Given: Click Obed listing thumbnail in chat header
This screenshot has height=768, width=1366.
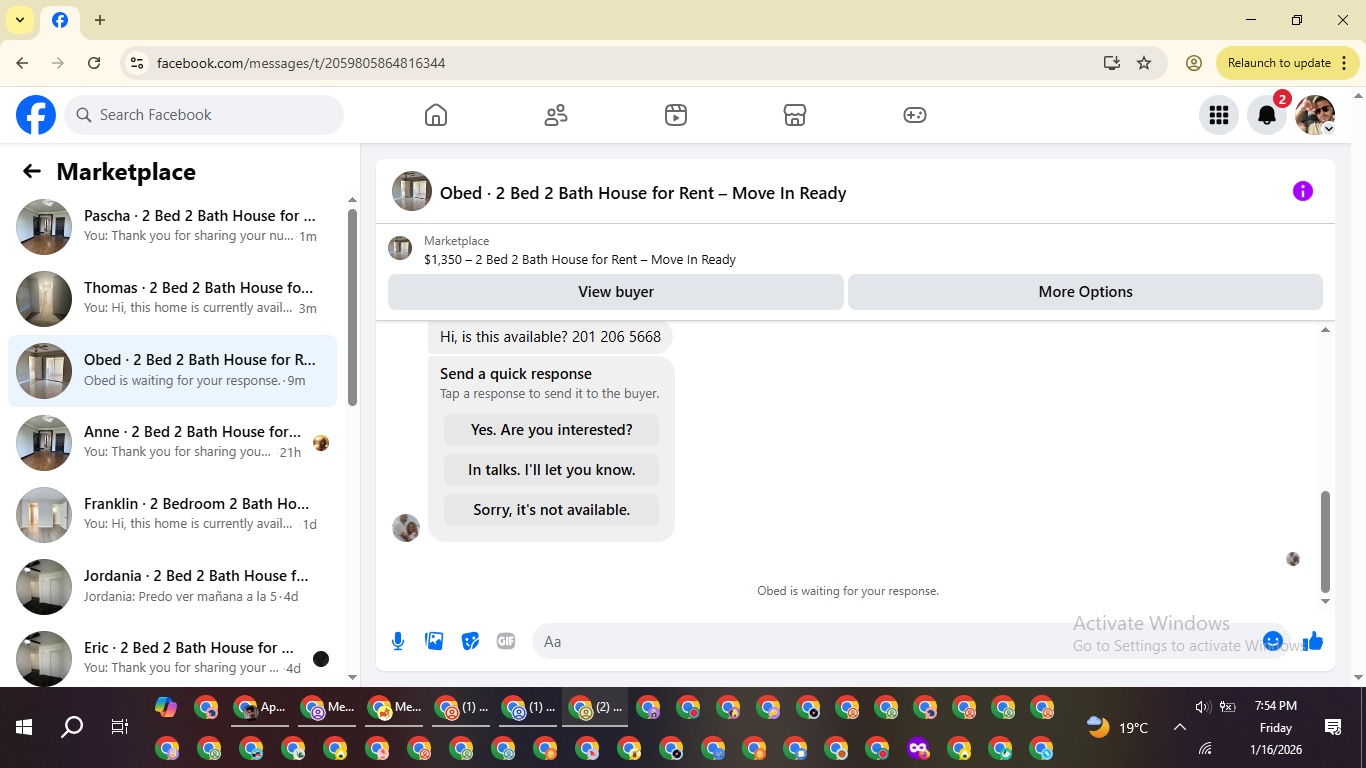Looking at the screenshot, I should click(412, 191).
